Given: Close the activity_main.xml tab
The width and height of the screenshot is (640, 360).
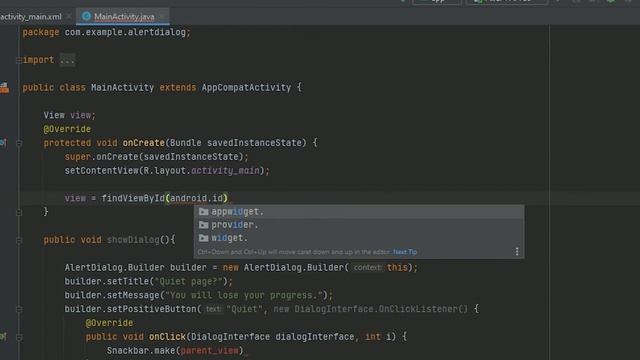Looking at the screenshot, I should pyautogui.click(x=69, y=17).
